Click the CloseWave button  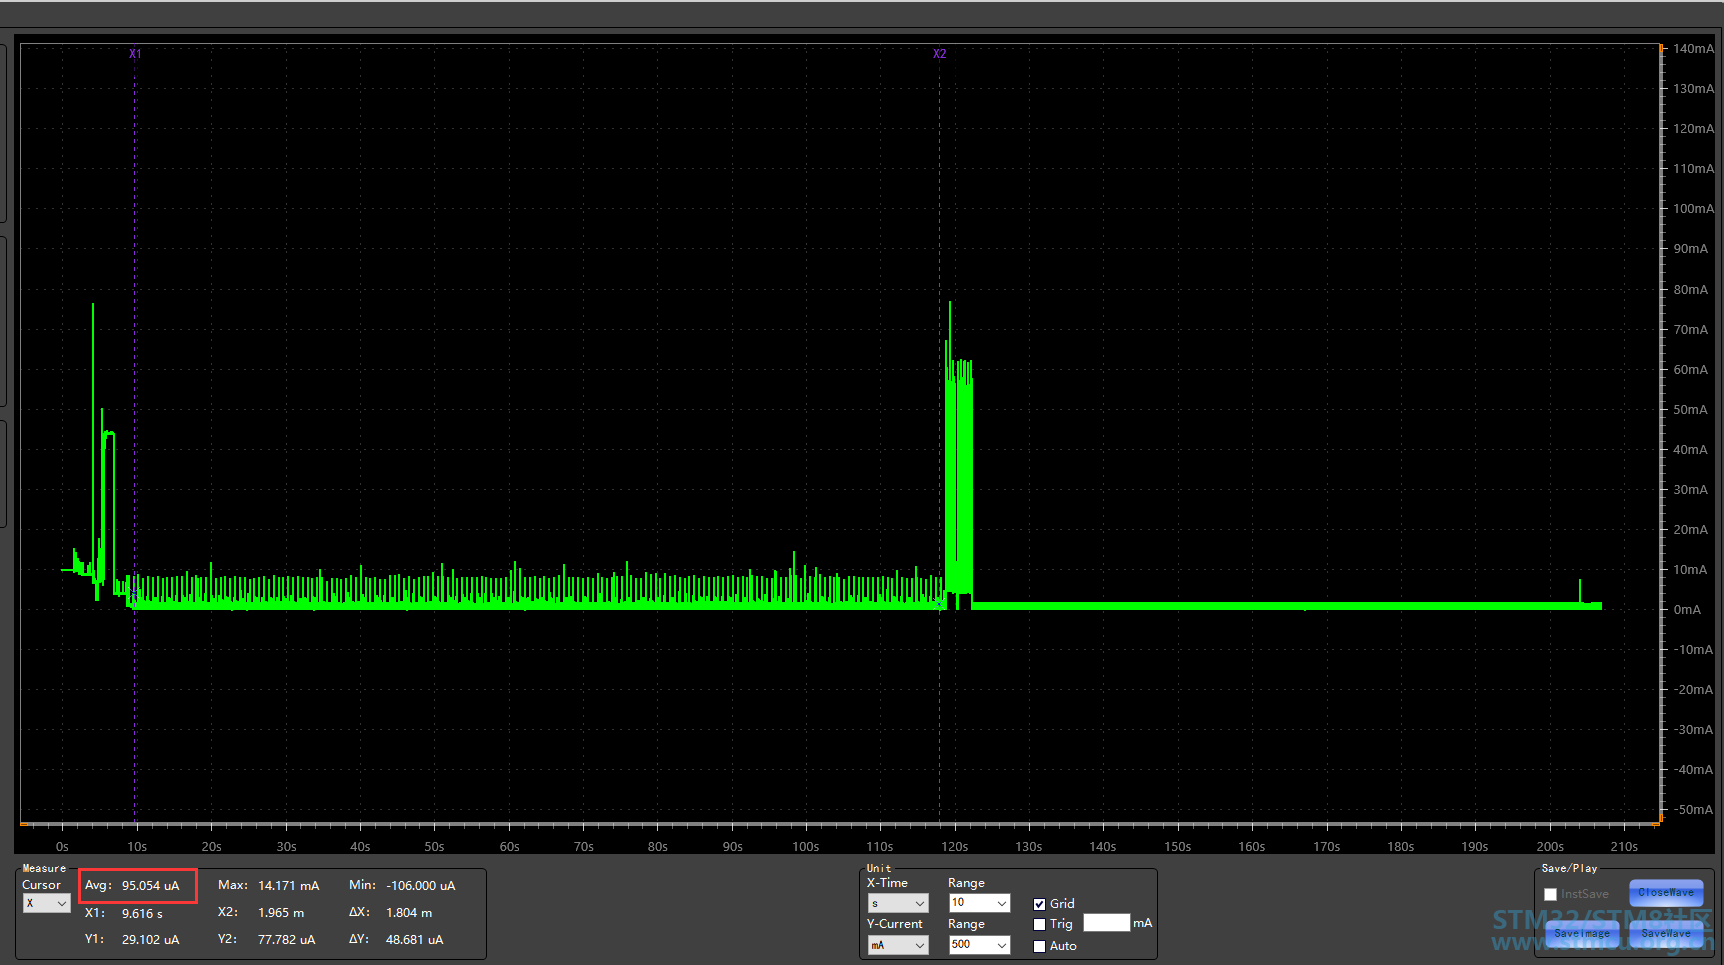[1666, 892]
